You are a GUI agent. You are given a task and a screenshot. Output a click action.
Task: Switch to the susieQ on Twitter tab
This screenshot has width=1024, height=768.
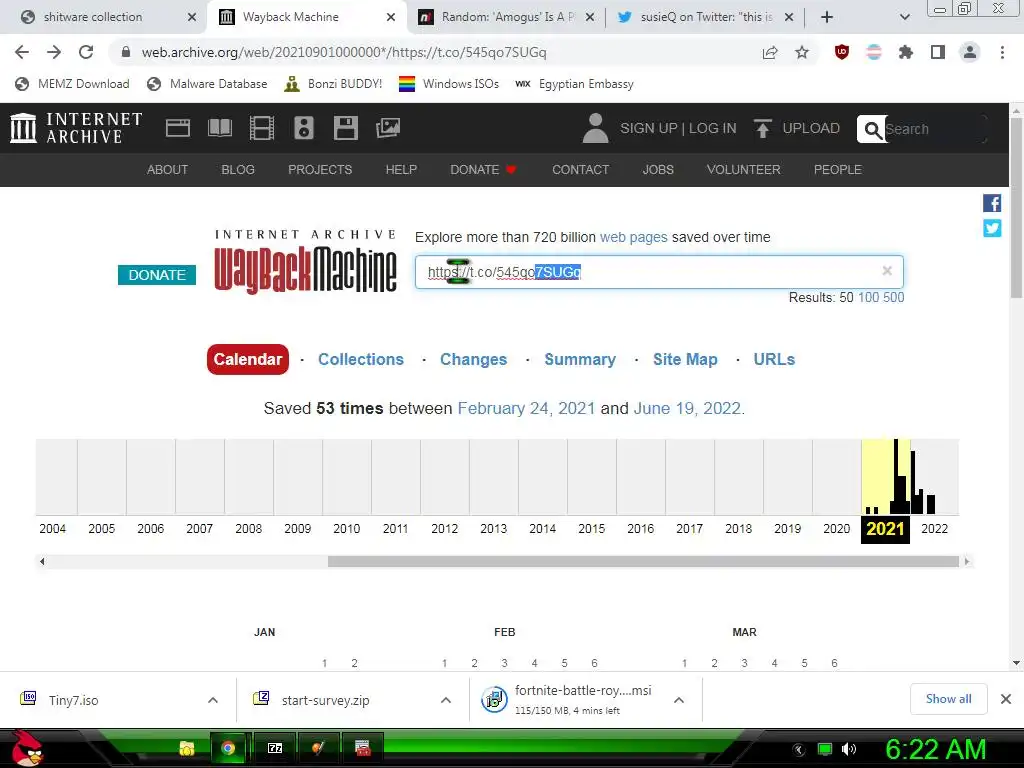click(x=704, y=17)
